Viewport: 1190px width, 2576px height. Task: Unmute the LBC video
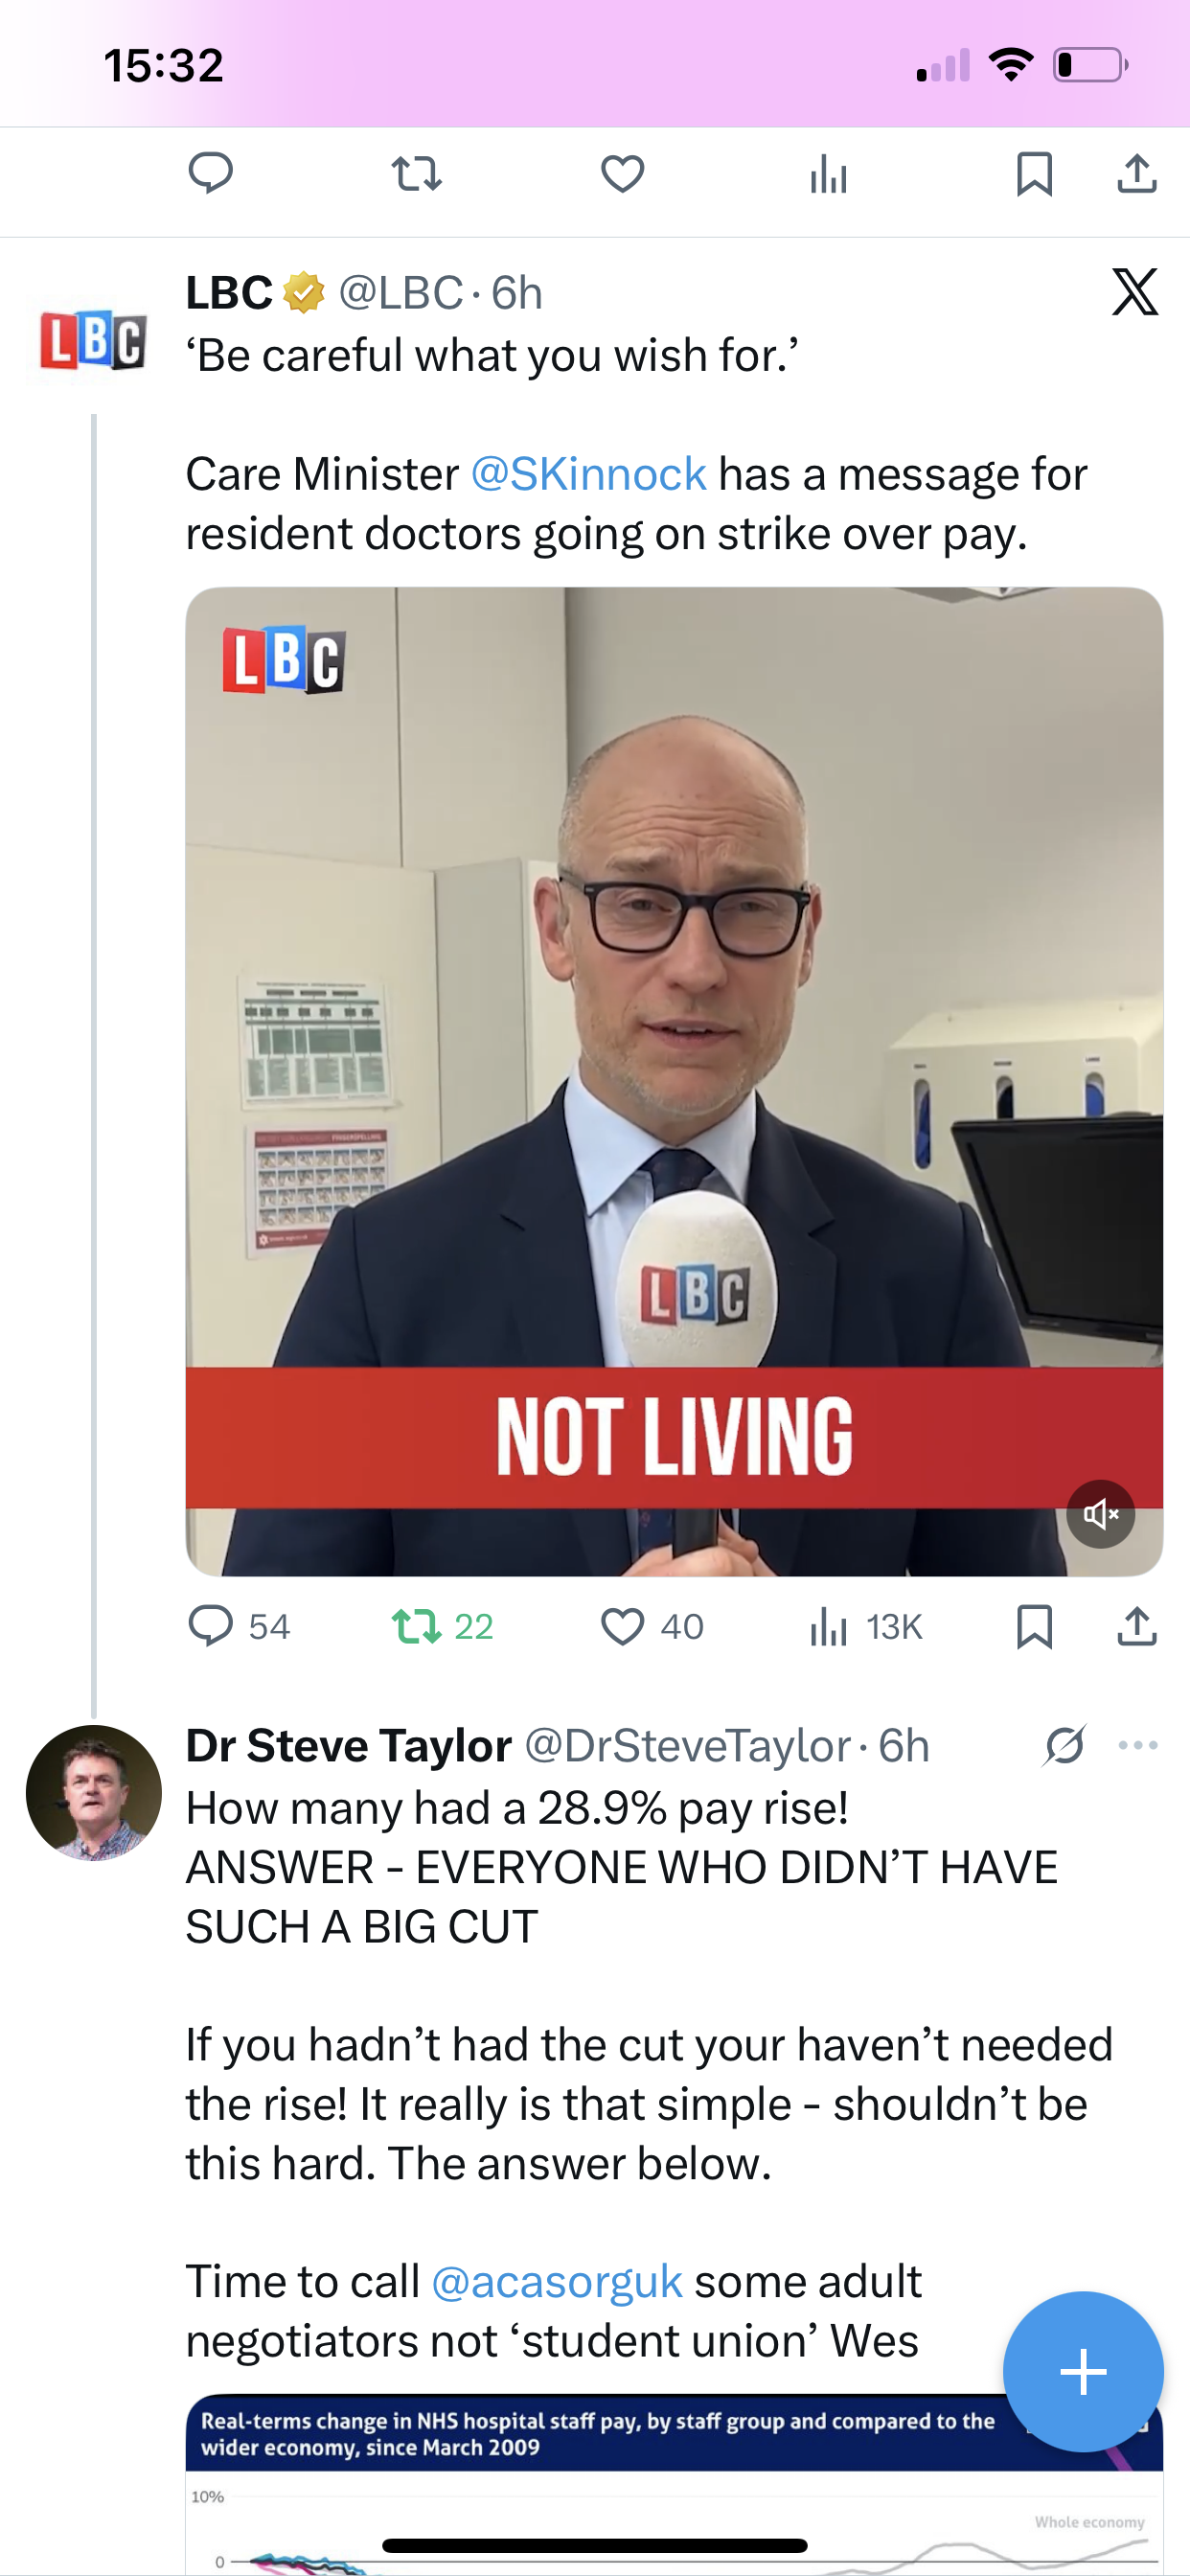click(x=1100, y=1514)
